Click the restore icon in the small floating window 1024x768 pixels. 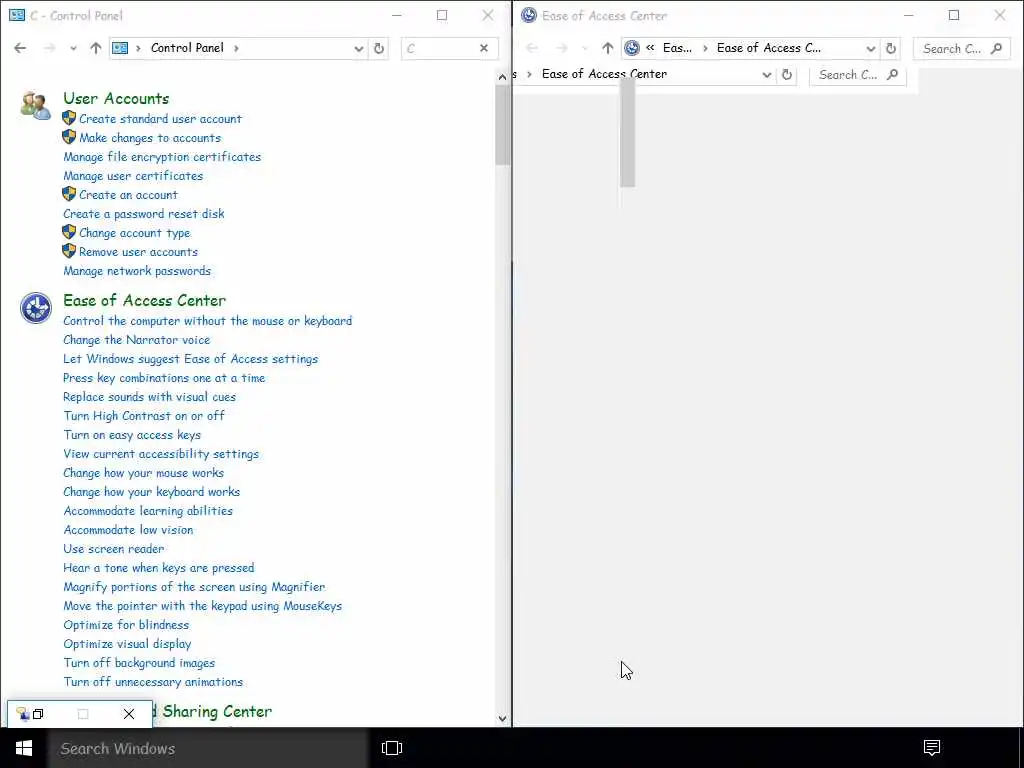coord(38,714)
